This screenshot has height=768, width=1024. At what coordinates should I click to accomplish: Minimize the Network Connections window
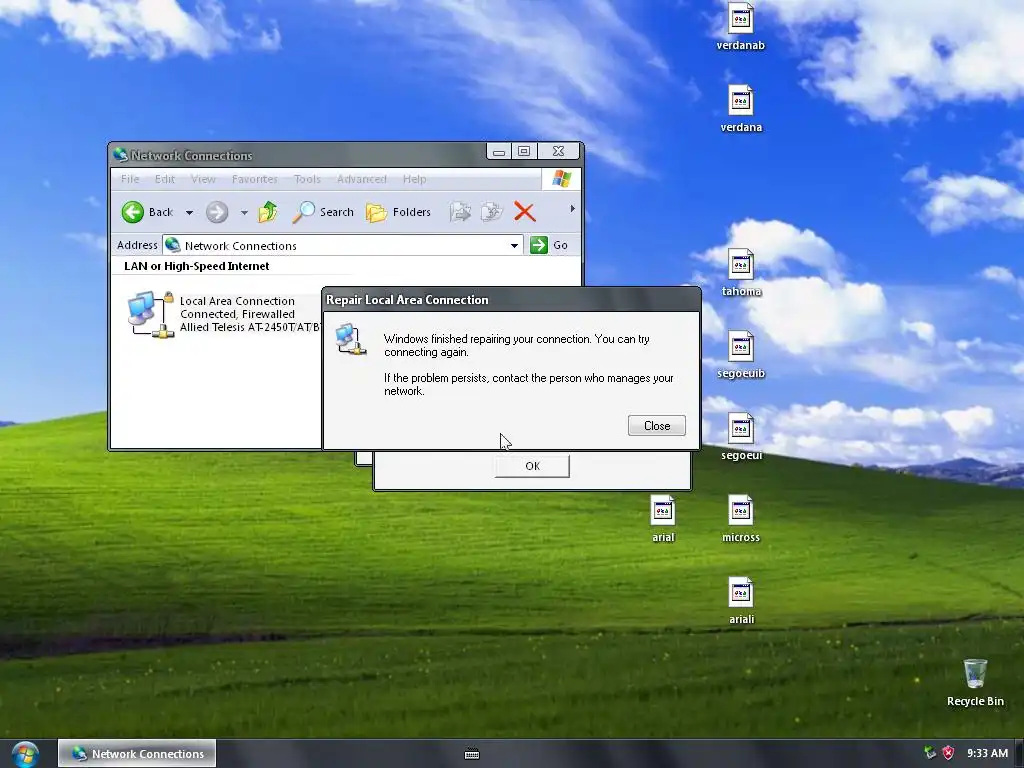tap(499, 152)
